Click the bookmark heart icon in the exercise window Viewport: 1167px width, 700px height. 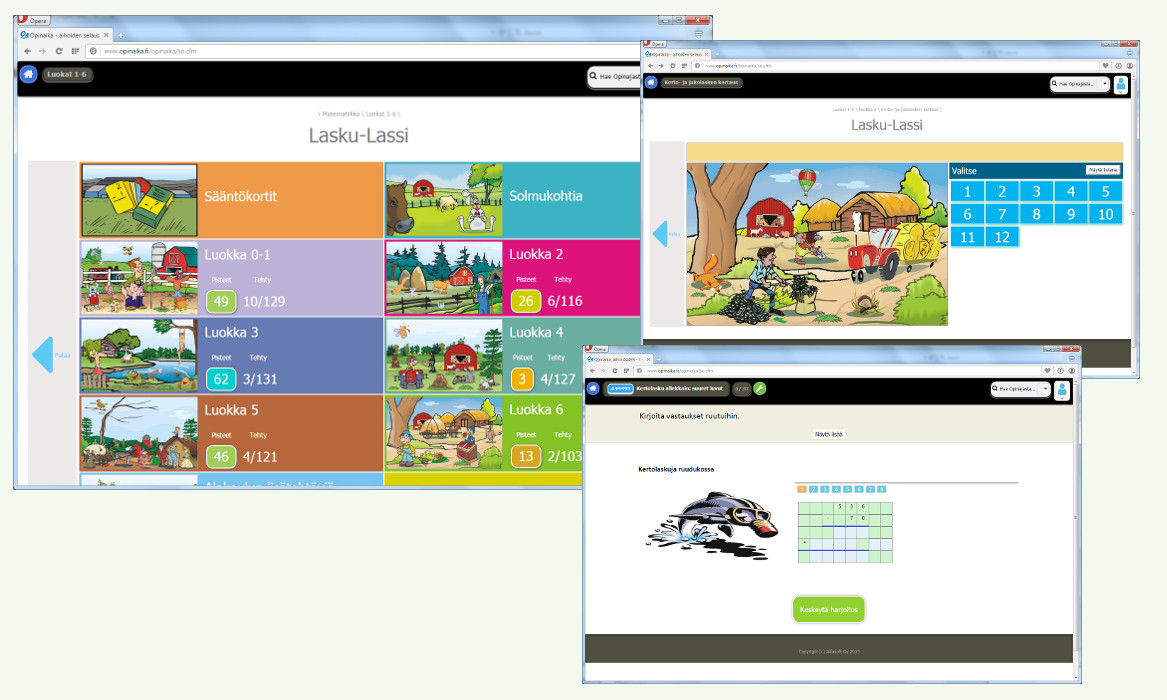tap(1047, 370)
